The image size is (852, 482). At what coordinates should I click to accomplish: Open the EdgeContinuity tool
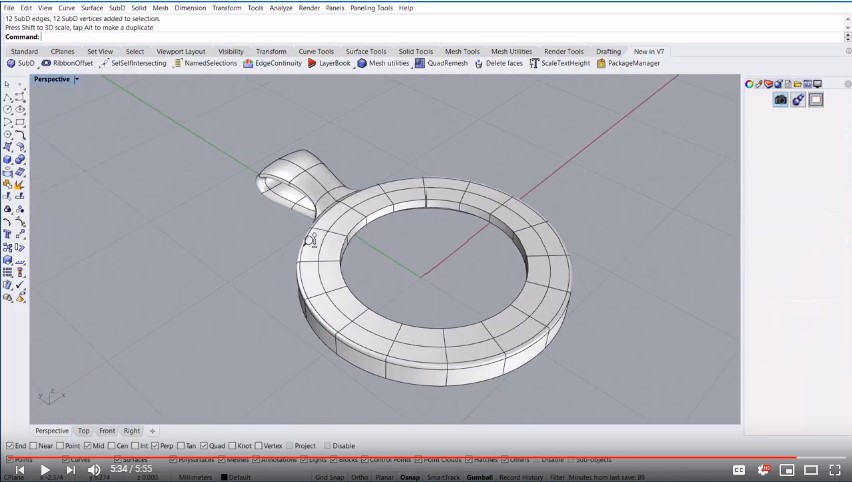272,64
